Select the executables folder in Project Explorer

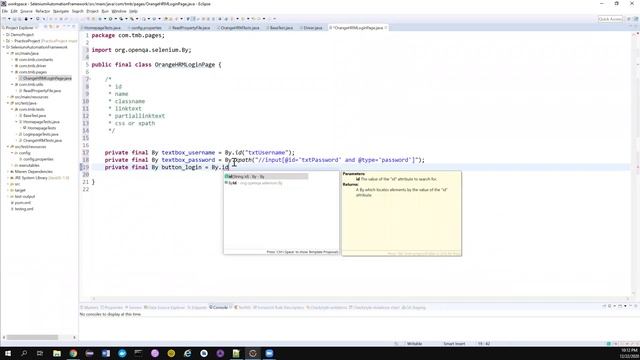pyautogui.click(x=29, y=165)
